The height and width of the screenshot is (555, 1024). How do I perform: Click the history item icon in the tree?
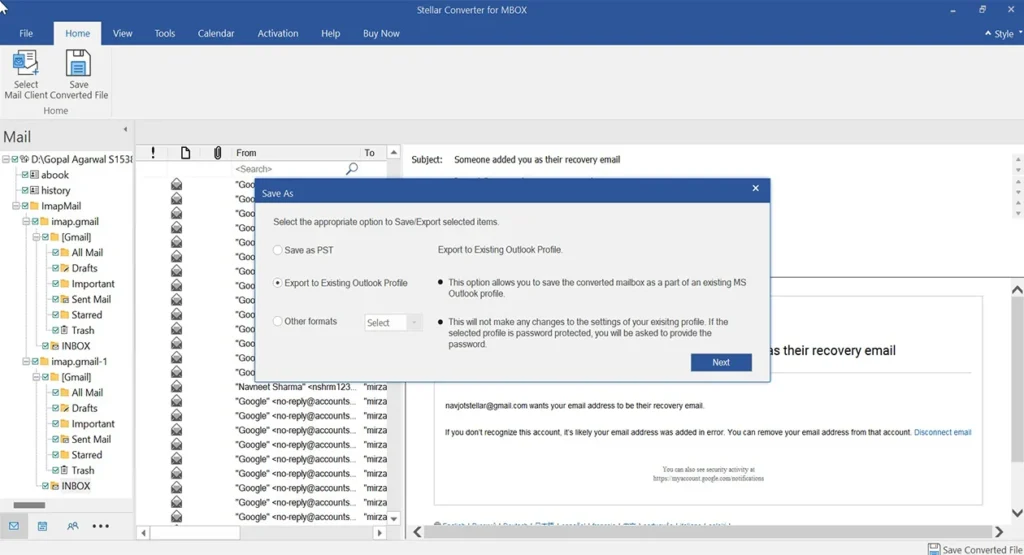(x=35, y=191)
